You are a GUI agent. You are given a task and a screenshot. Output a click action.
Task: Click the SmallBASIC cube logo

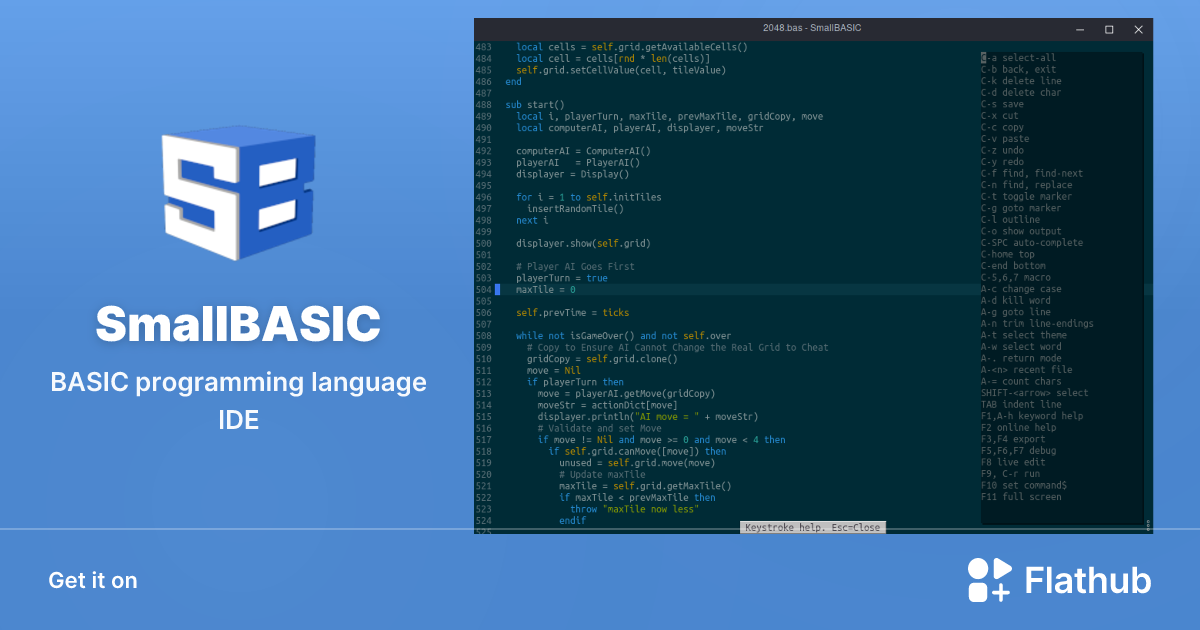click(237, 195)
